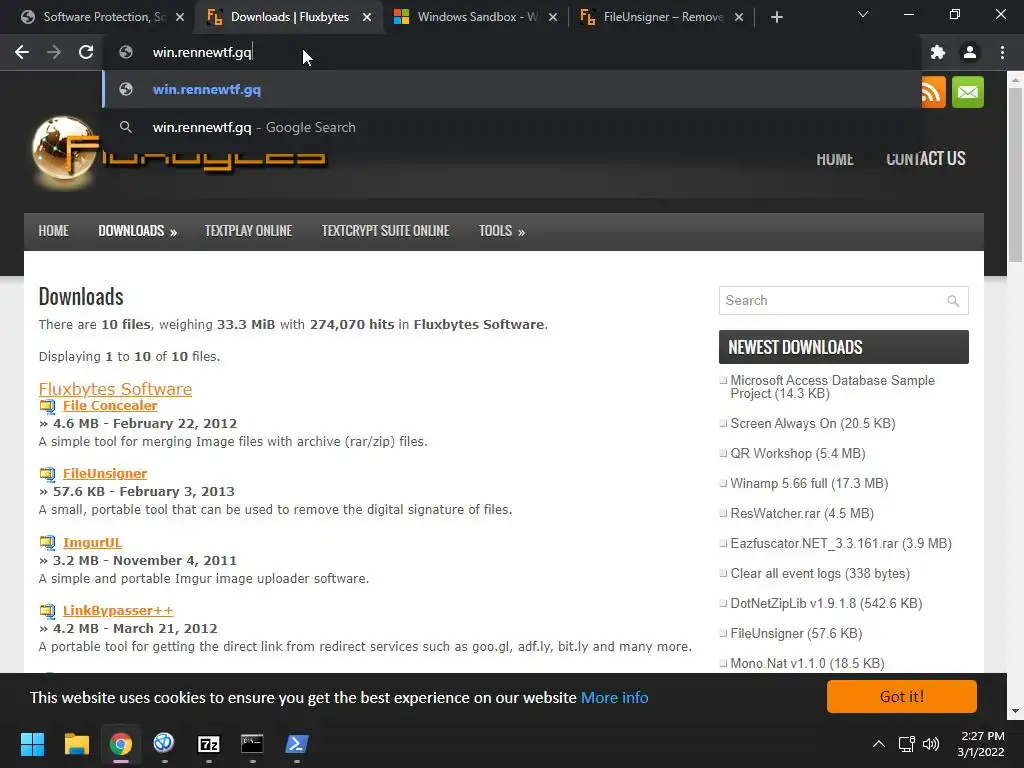
Task: Open TEXTCRYPT SUITE ONLINE nav item
Action: coord(385,231)
